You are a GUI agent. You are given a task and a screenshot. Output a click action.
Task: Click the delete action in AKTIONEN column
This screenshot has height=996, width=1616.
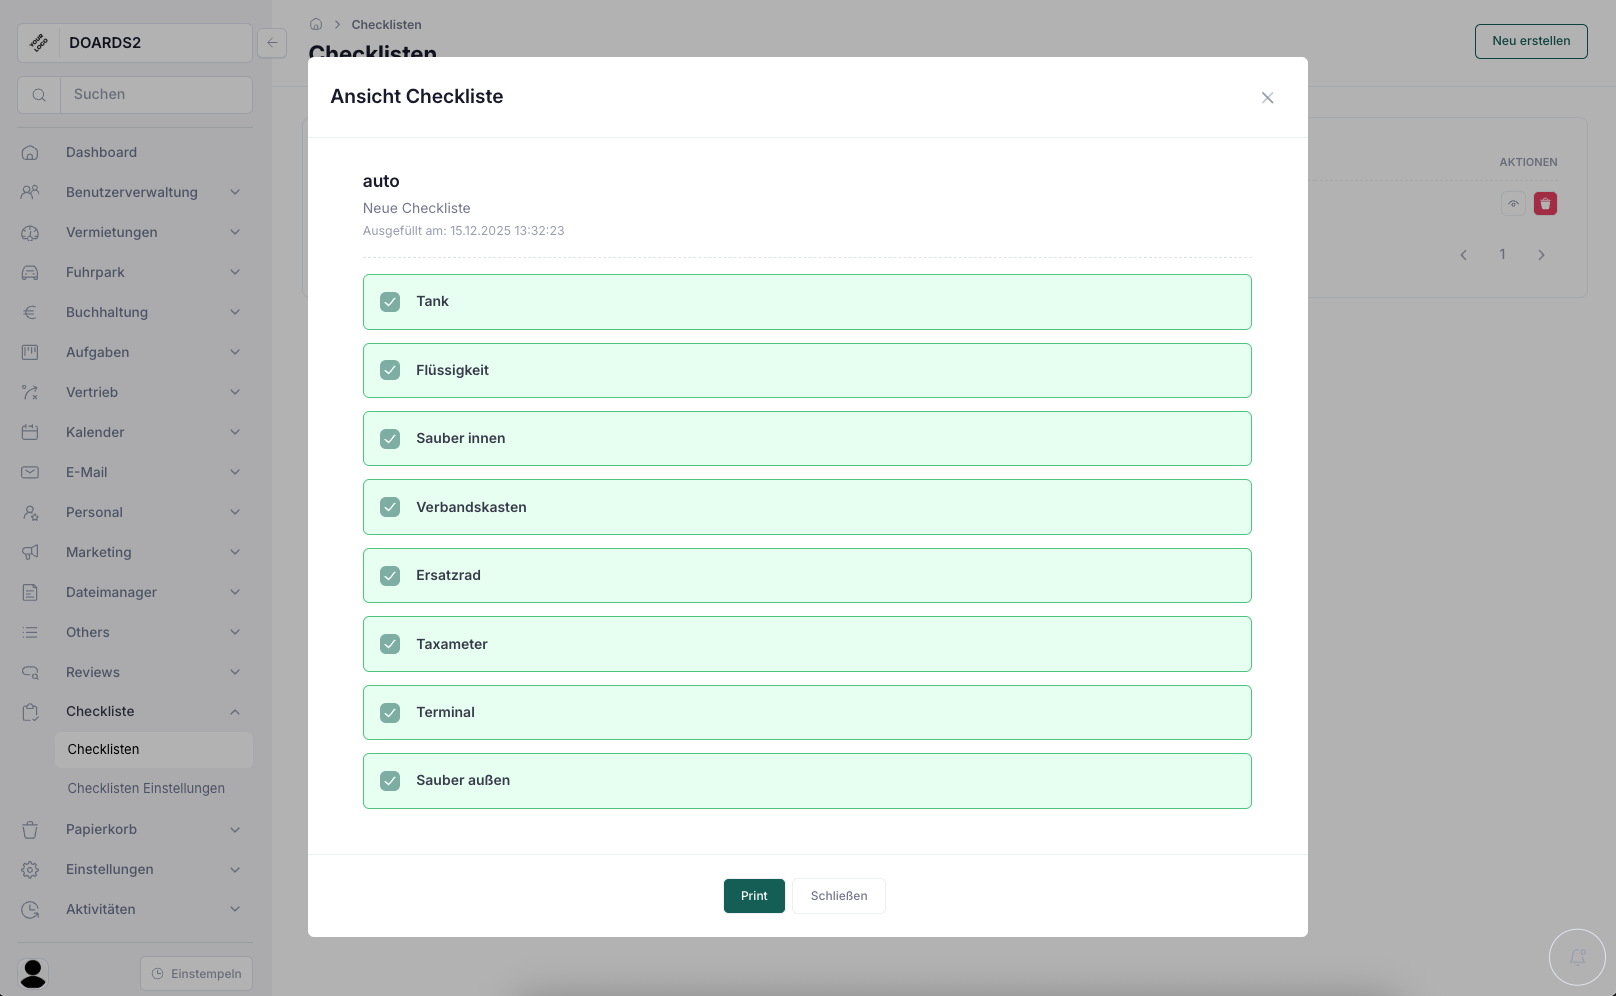tap(1545, 203)
